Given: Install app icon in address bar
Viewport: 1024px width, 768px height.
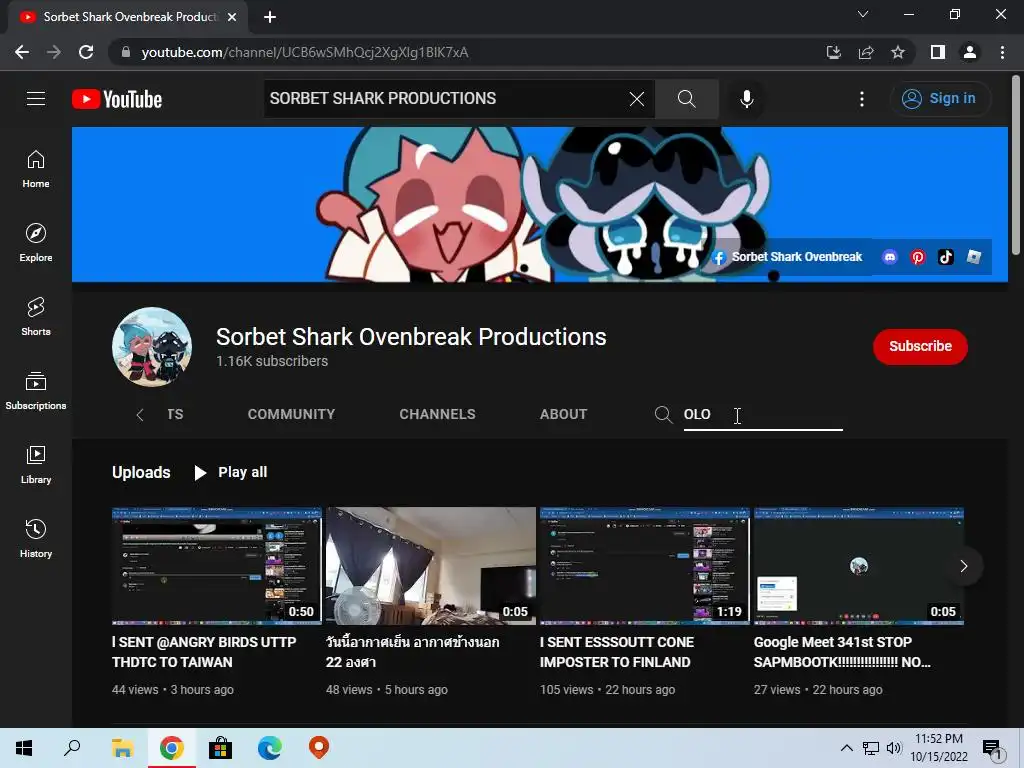Looking at the screenshot, I should tap(833, 52).
